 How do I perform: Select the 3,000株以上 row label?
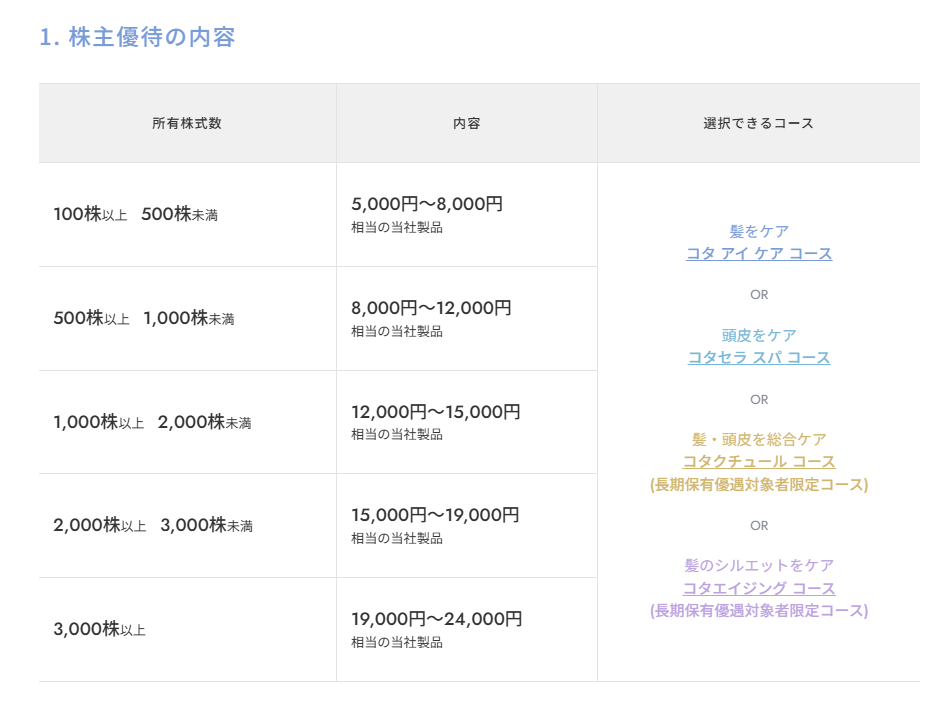point(100,629)
